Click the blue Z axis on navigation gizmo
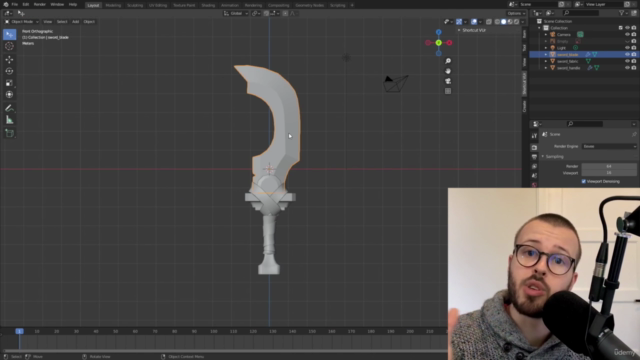 coord(438,32)
